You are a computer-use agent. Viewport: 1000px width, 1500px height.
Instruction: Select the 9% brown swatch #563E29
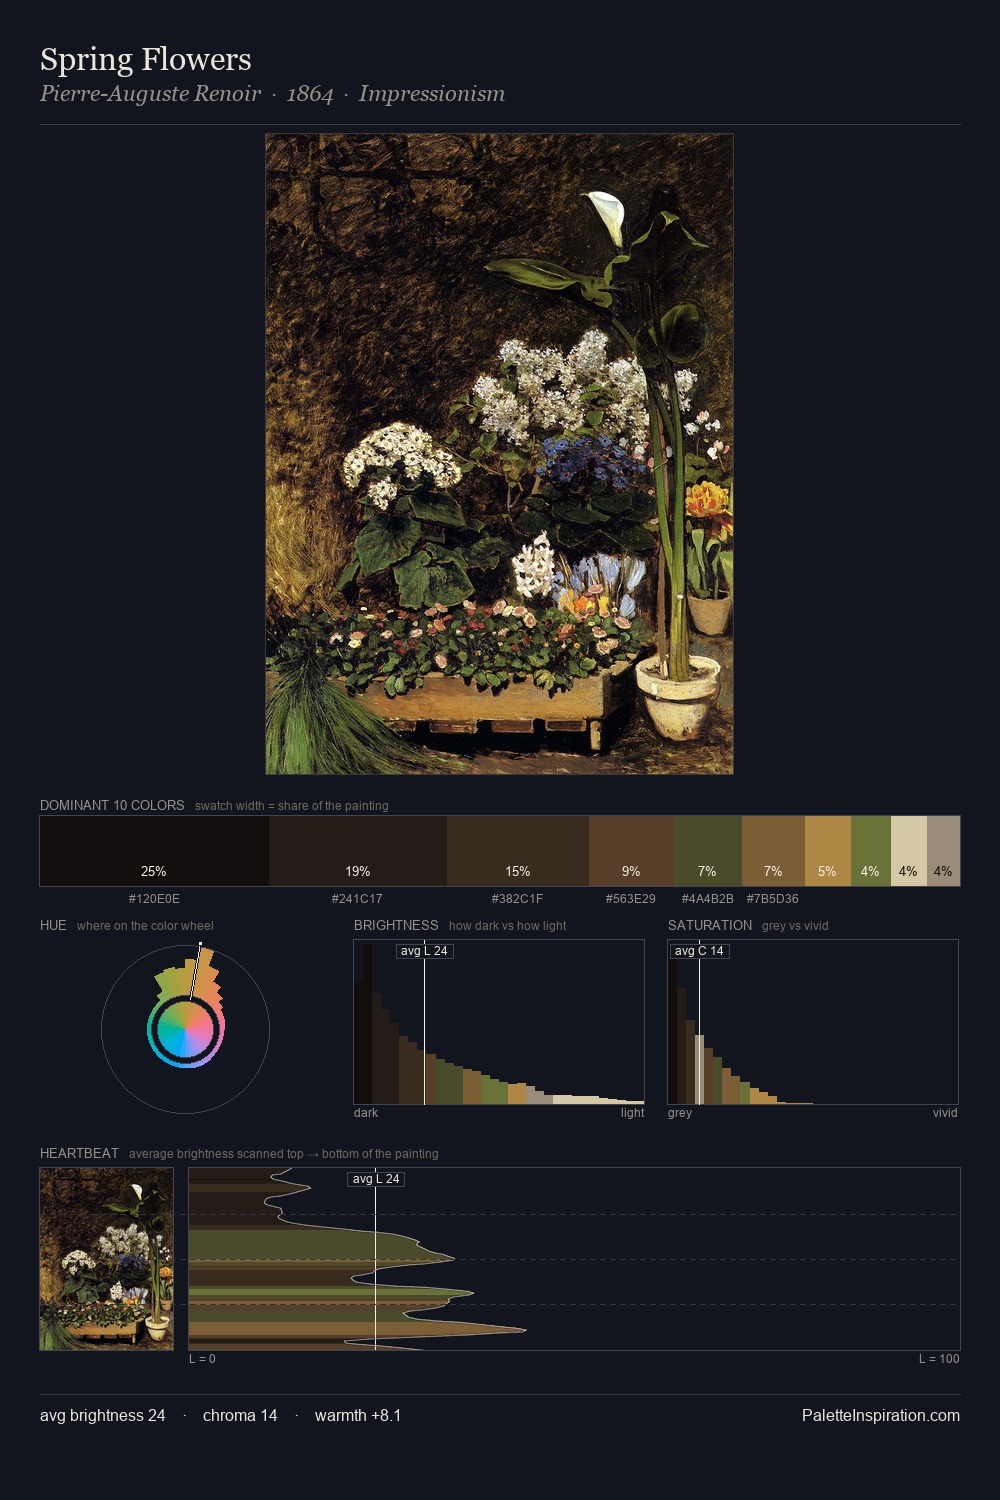pyautogui.click(x=631, y=851)
